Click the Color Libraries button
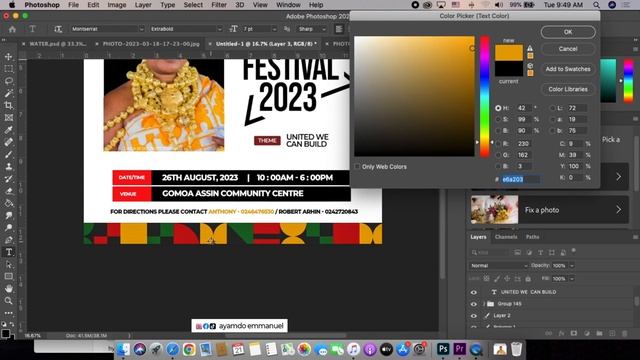Image resolution: width=640 pixels, height=360 pixels. pyautogui.click(x=568, y=89)
